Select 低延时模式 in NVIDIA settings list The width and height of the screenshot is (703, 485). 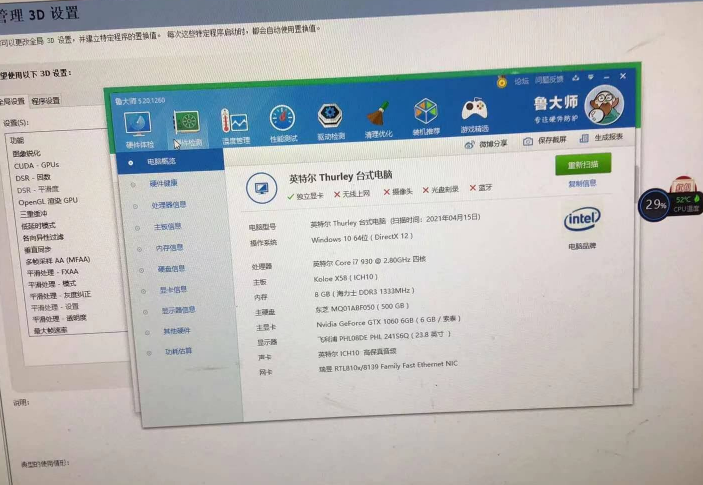pos(39,225)
